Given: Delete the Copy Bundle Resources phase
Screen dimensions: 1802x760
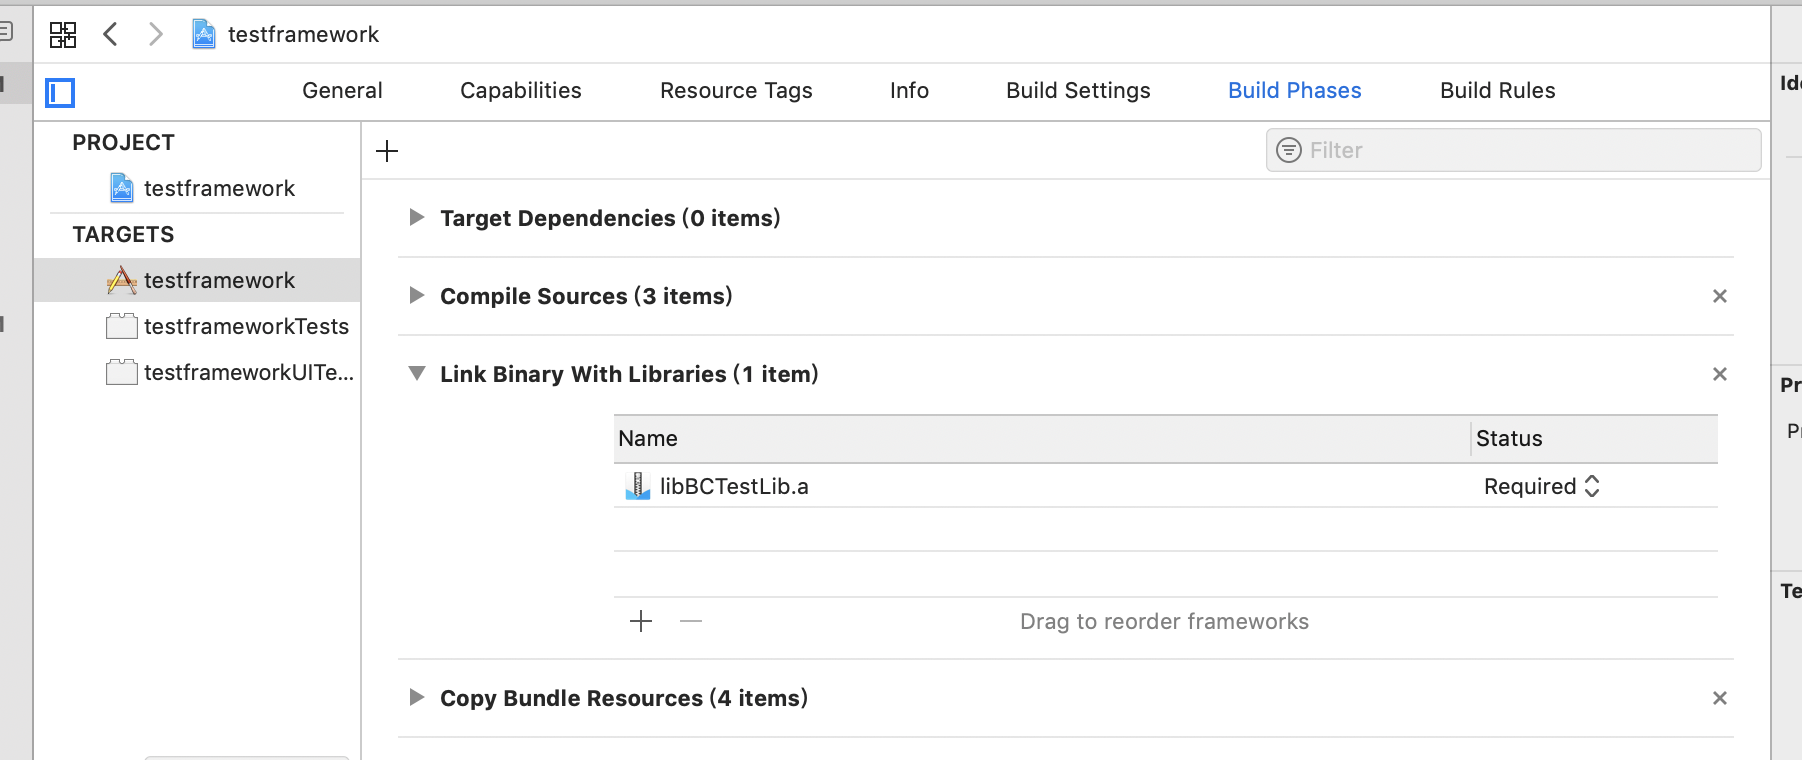Looking at the screenshot, I should [1720, 698].
